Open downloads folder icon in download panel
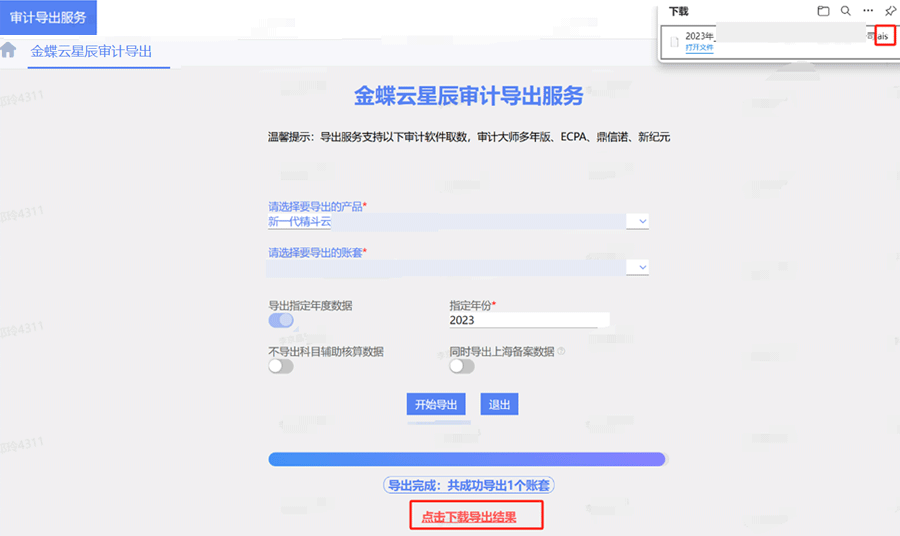Viewport: 900px width, 536px height. (x=823, y=11)
